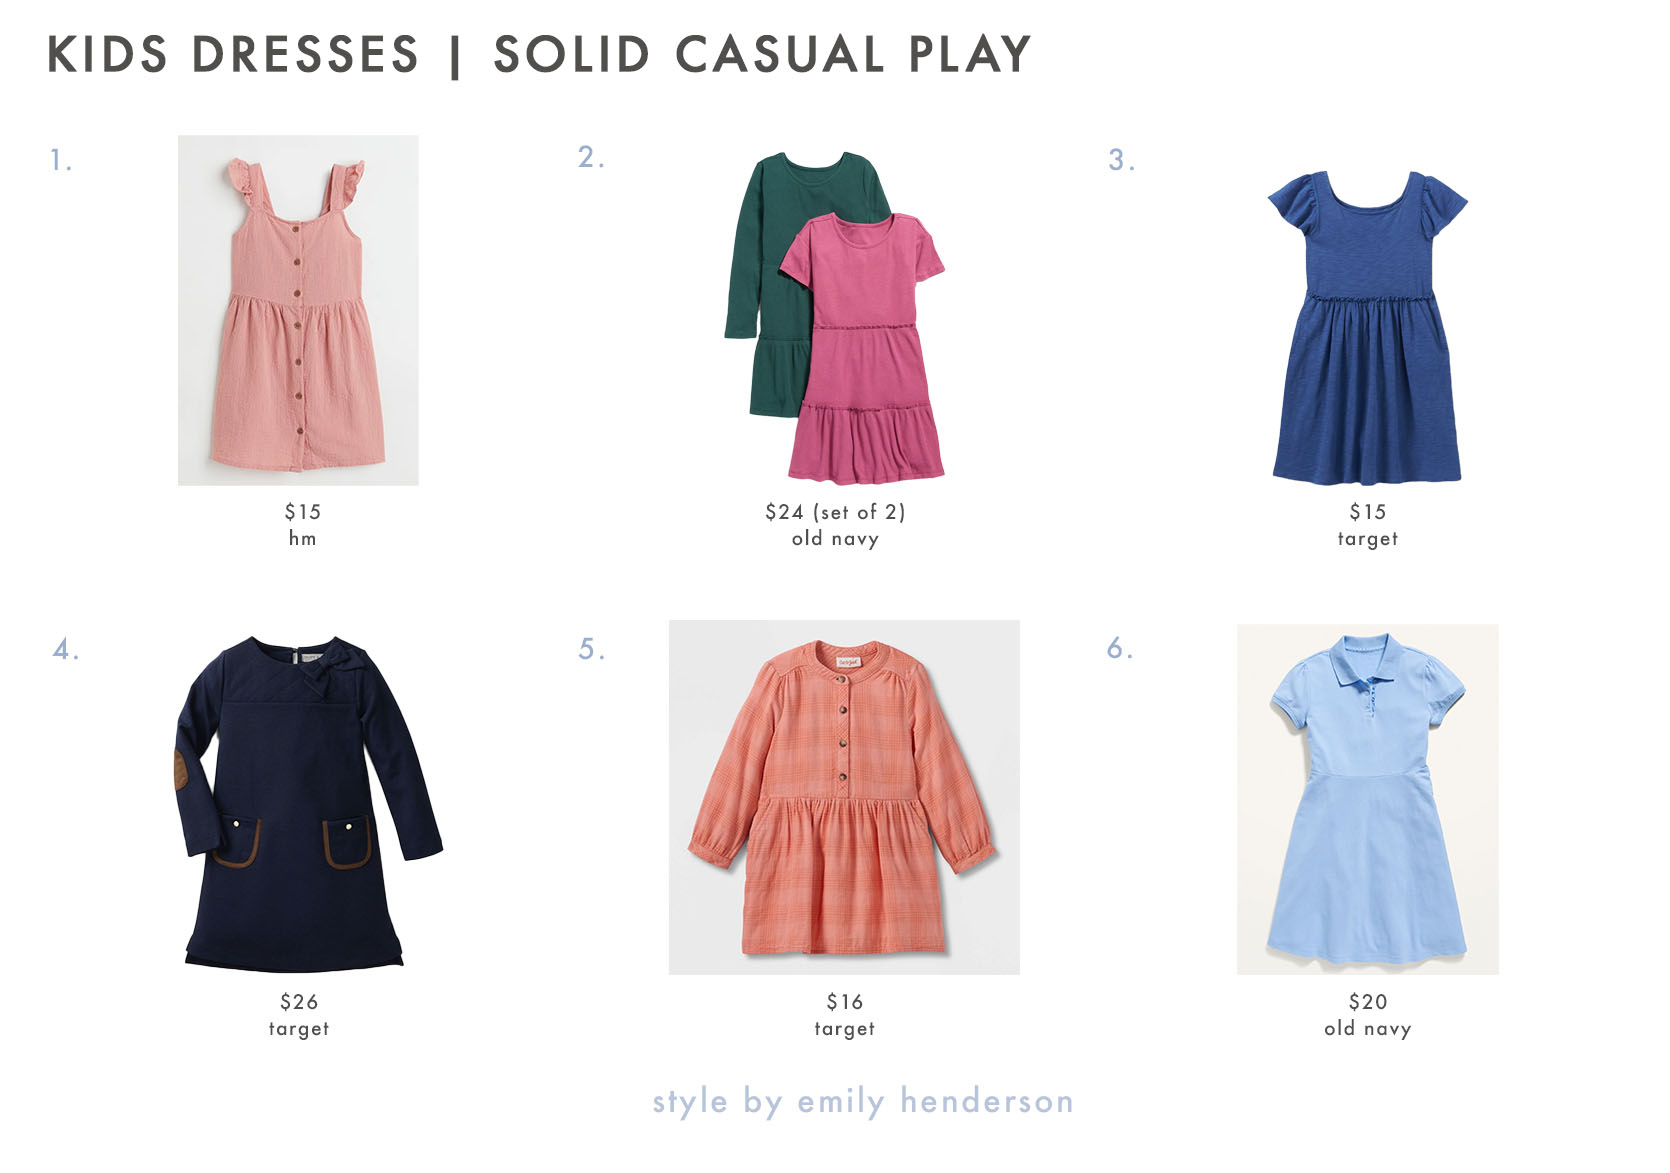Open the target link under item 5

pyautogui.click(x=844, y=1029)
